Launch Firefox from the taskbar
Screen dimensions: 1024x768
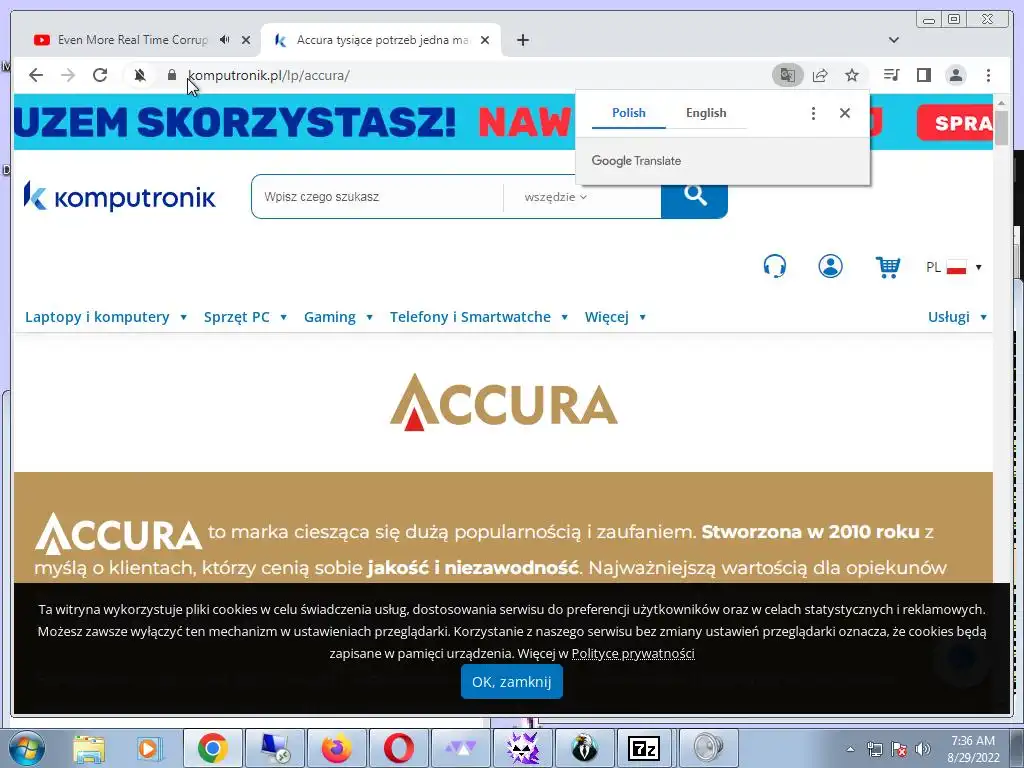pos(336,748)
